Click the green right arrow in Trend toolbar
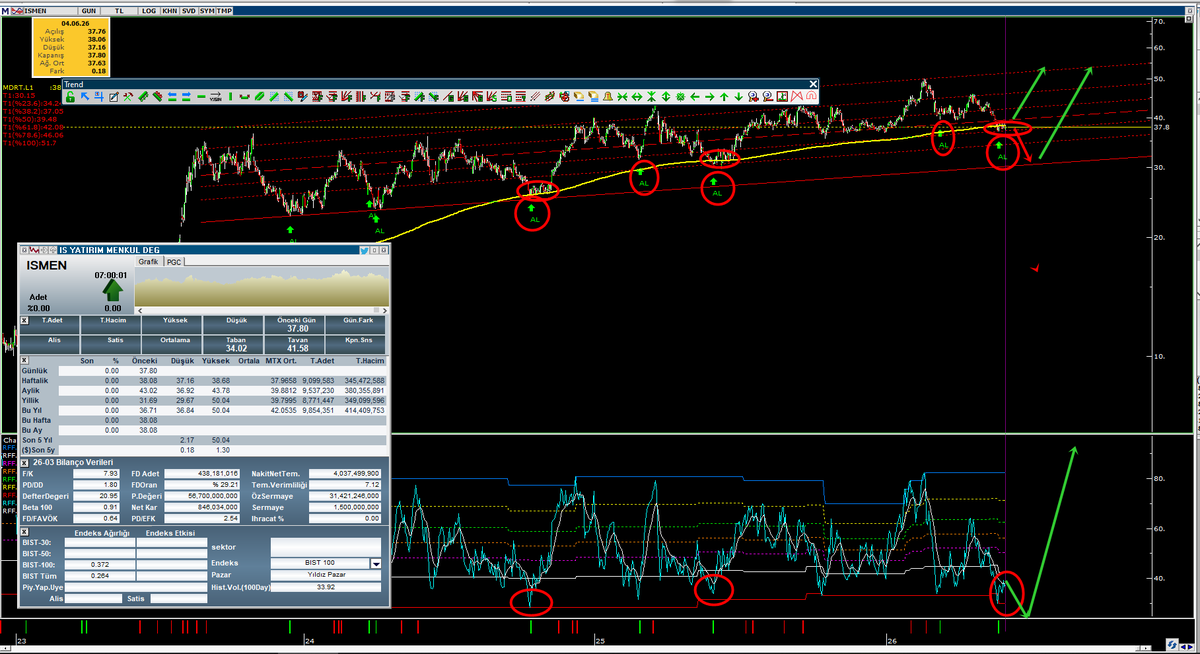Image resolution: width=1200 pixels, height=654 pixels. (709, 97)
